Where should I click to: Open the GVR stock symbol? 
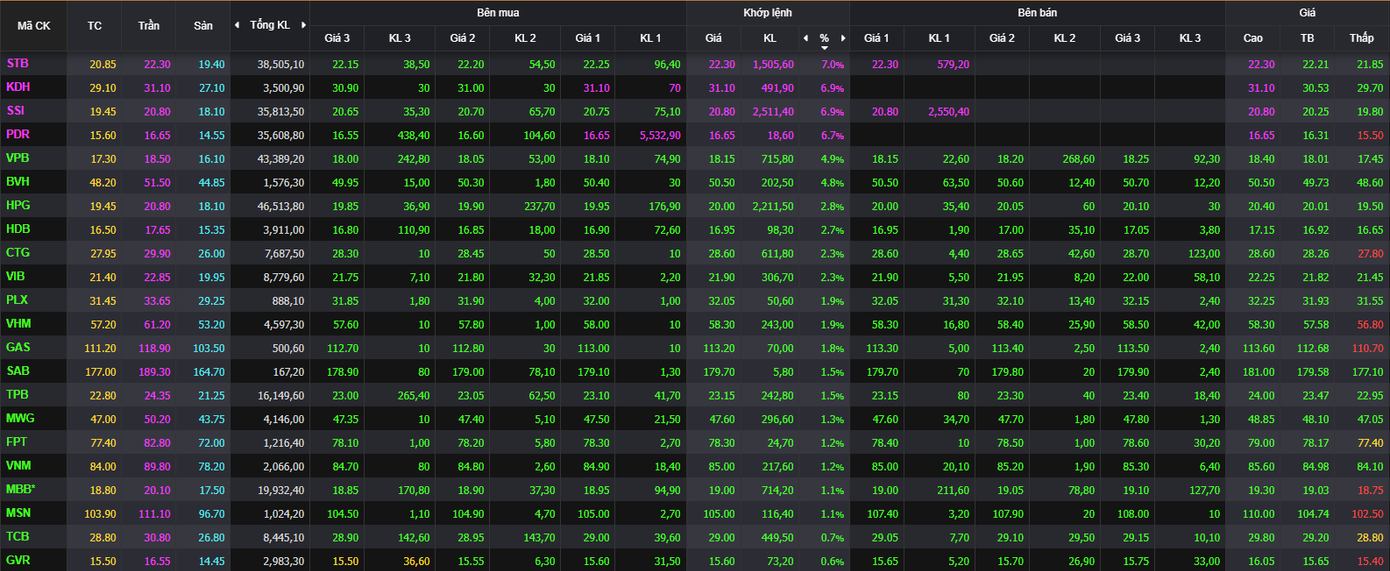[x=18, y=560]
